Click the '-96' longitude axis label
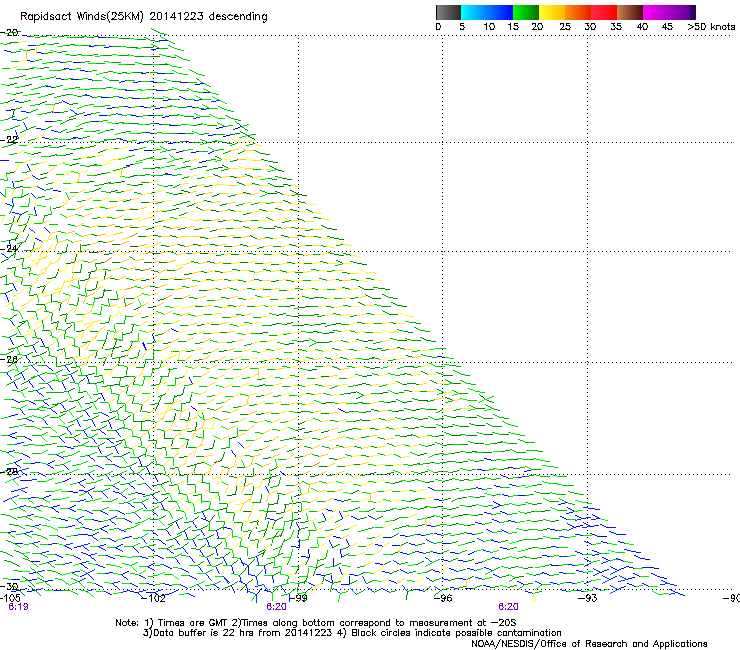 click(442, 599)
